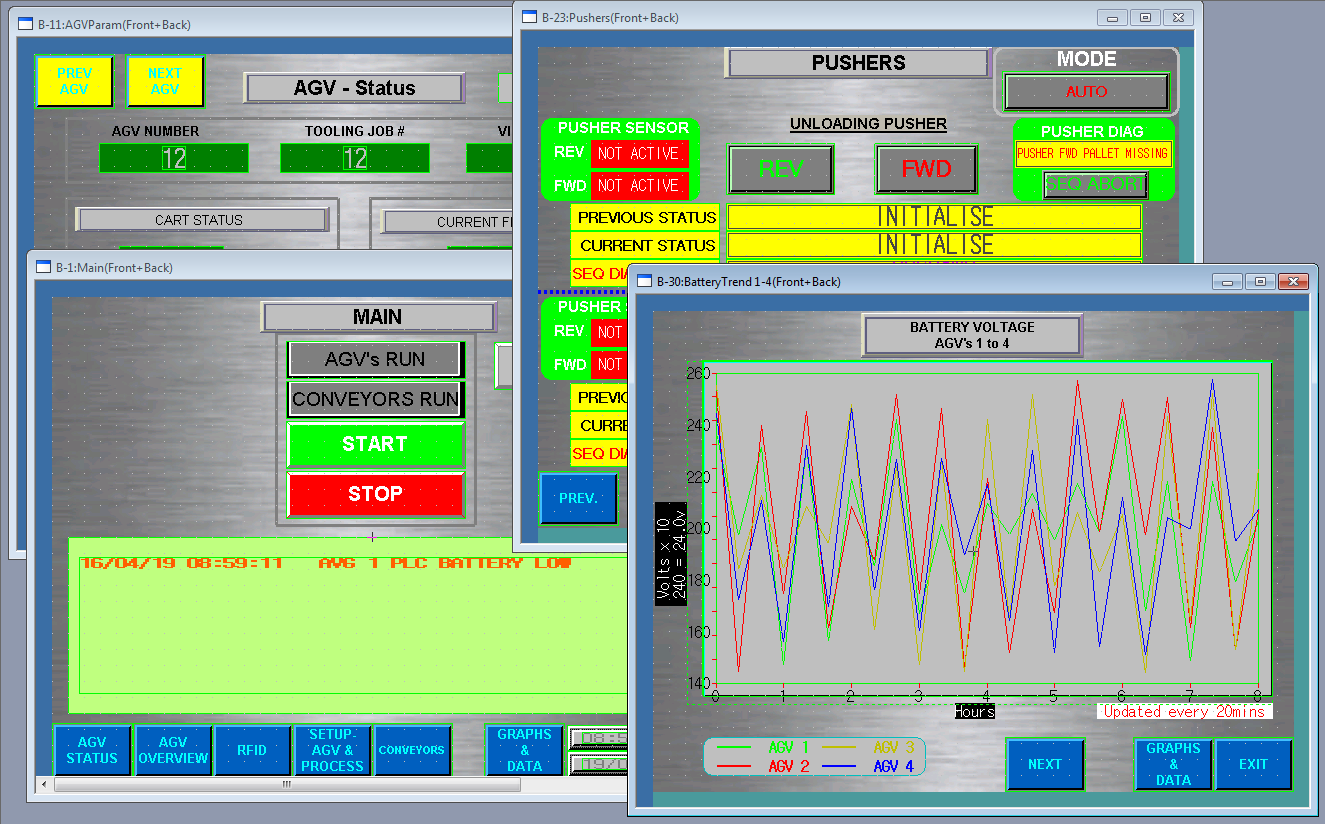Close the BatteryTrend window
This screenshot has width=1325, height=824.
[x=1293, y=282]
